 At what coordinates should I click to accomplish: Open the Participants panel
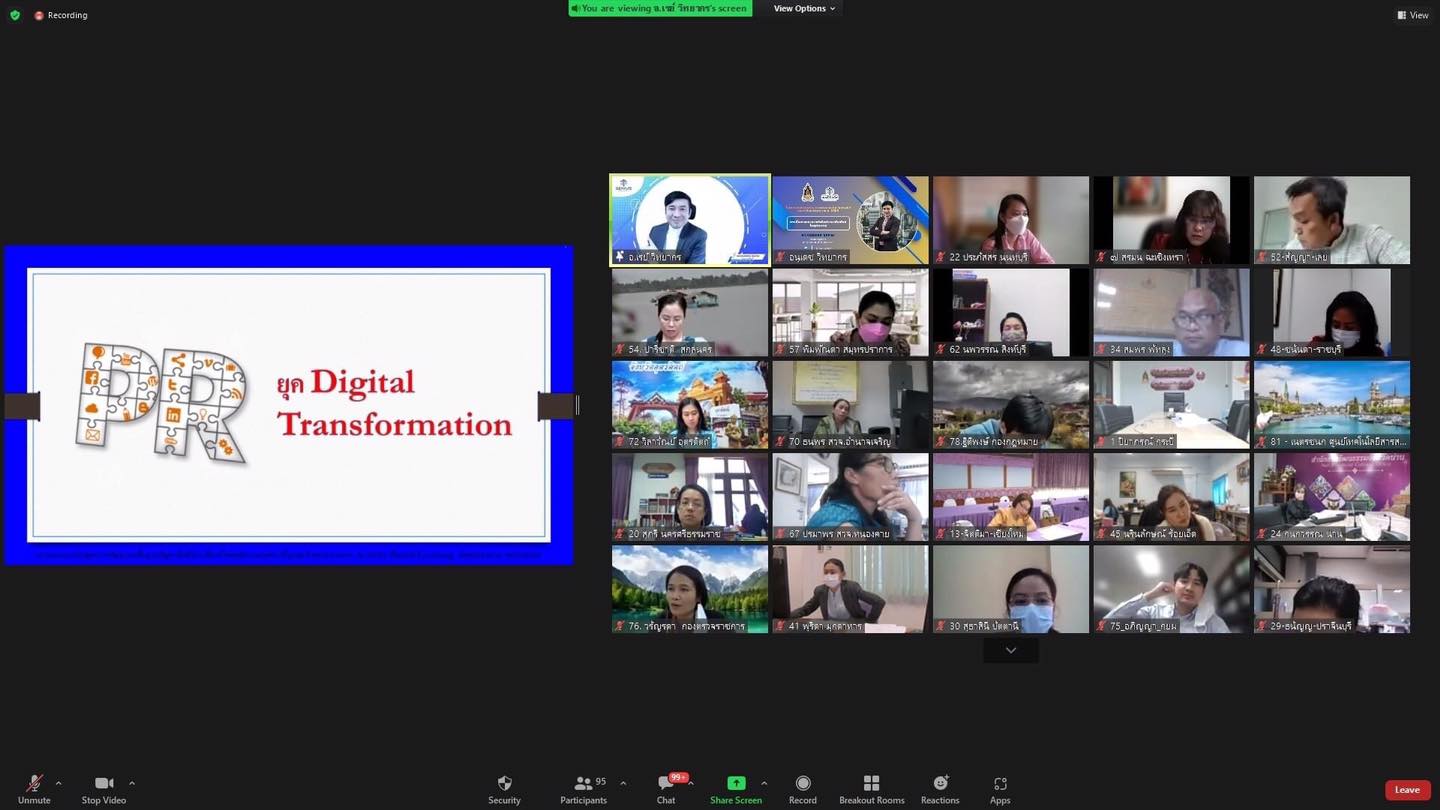pos(584,788)
